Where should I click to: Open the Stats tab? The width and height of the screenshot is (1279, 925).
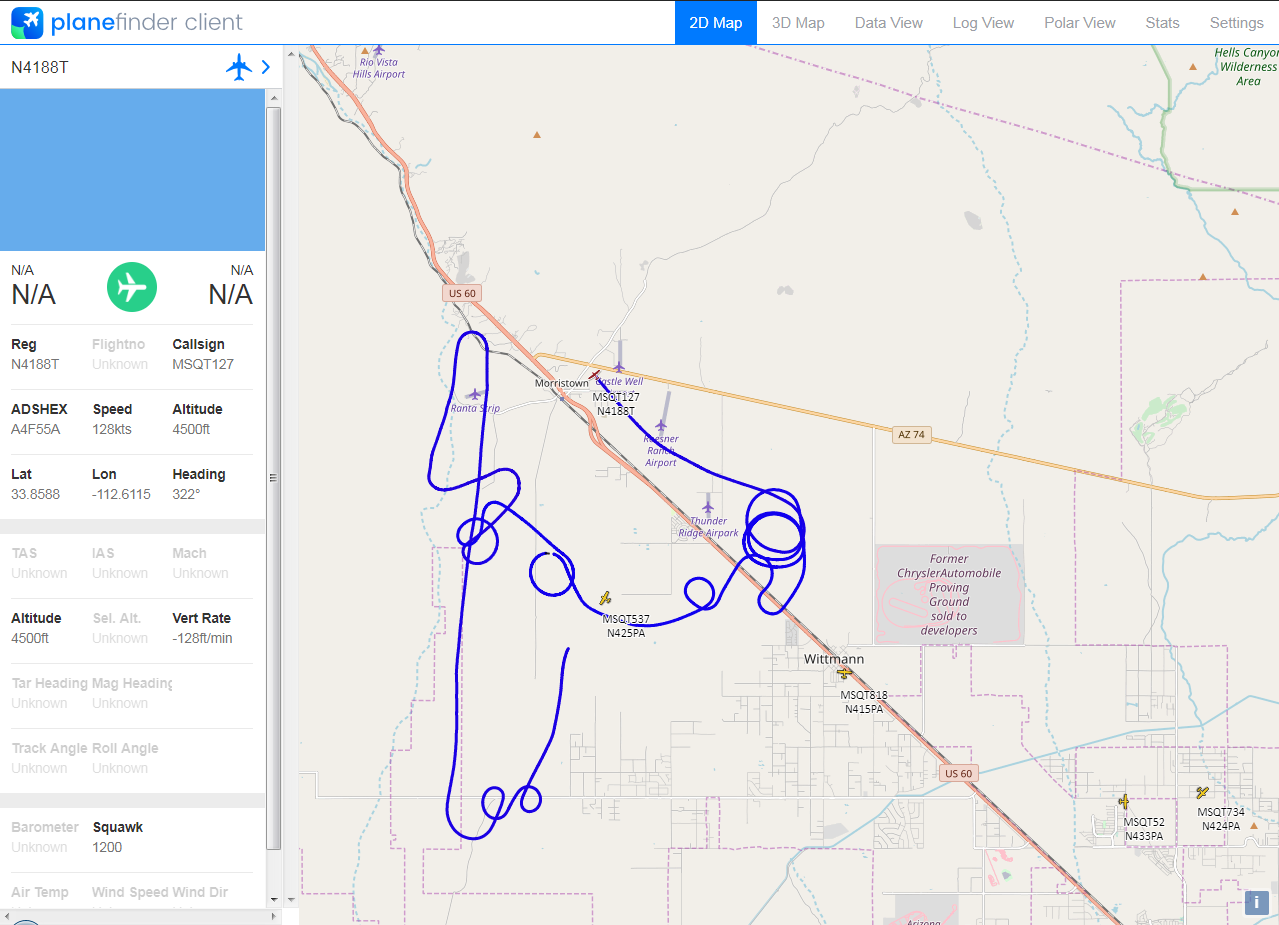[x=1162, y=22]
